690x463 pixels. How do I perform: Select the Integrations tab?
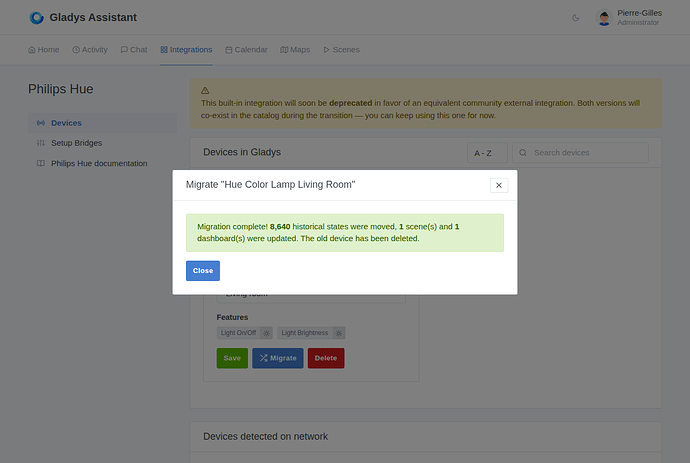186,50
